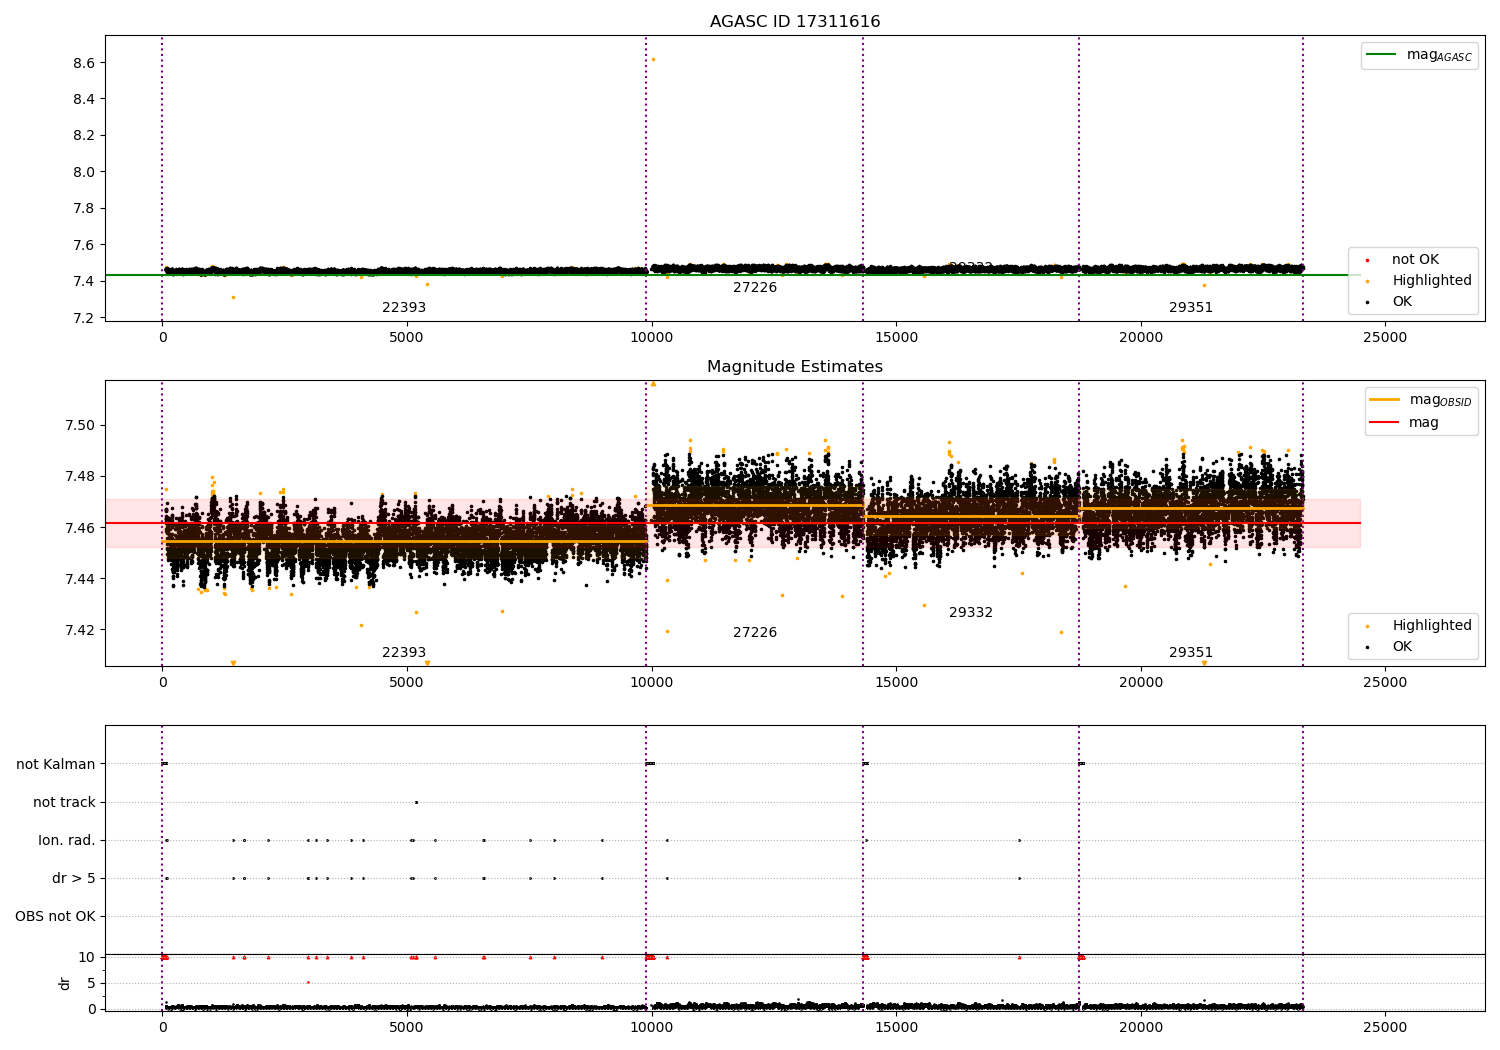Screen dimensions: 1500x1050
Task: Click the red 'mag' legend entry
Action: tap(1404, 423)
